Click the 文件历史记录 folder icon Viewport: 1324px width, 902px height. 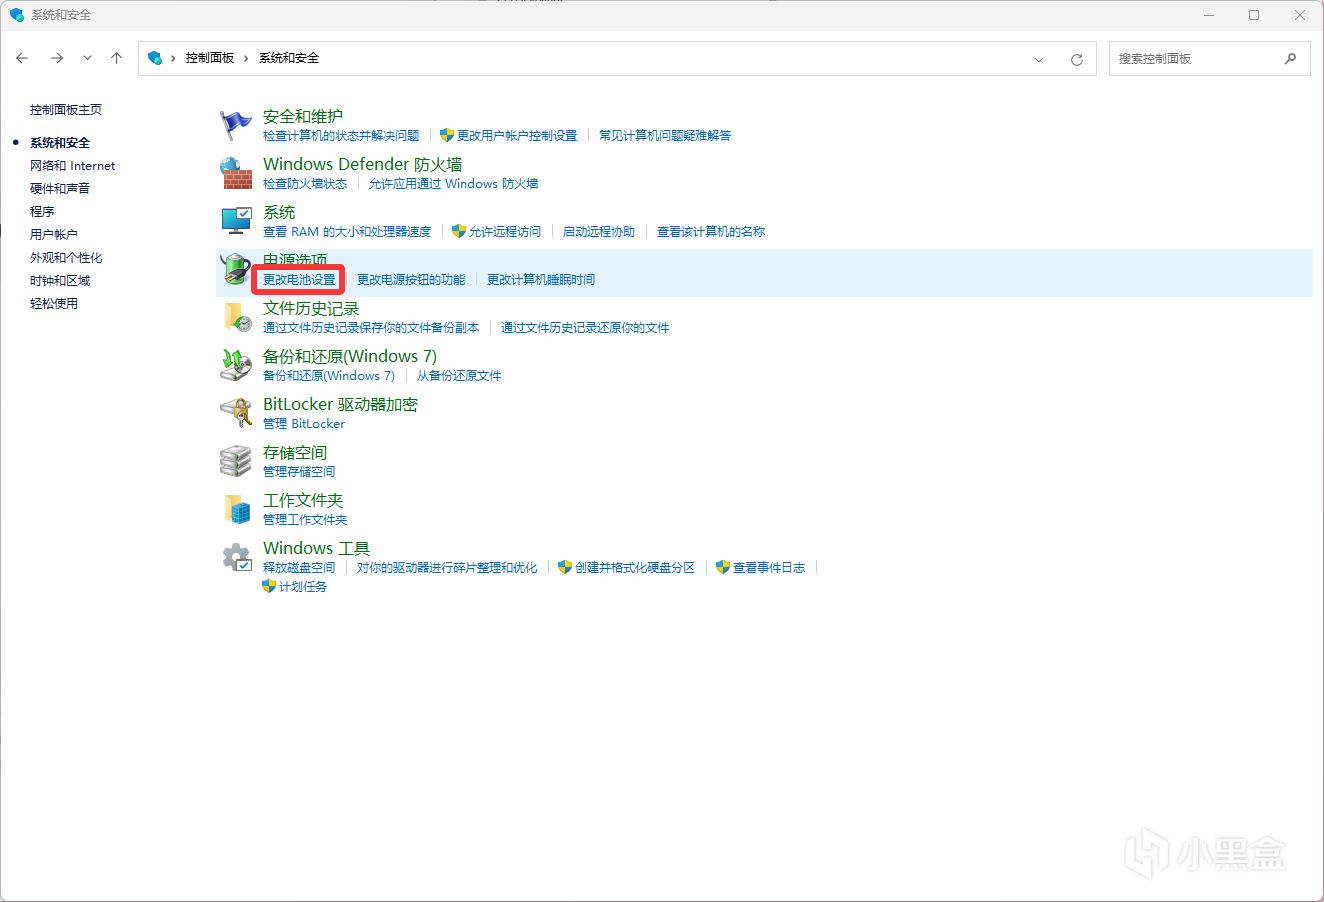click(236, 317)
